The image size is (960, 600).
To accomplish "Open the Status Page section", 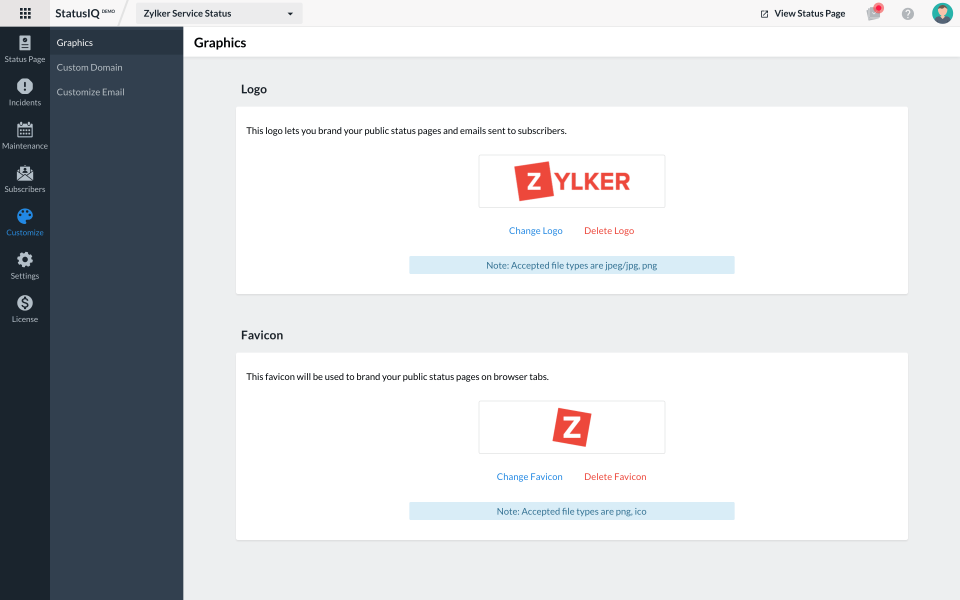I will pyautogui.click(x=24, y=45).
